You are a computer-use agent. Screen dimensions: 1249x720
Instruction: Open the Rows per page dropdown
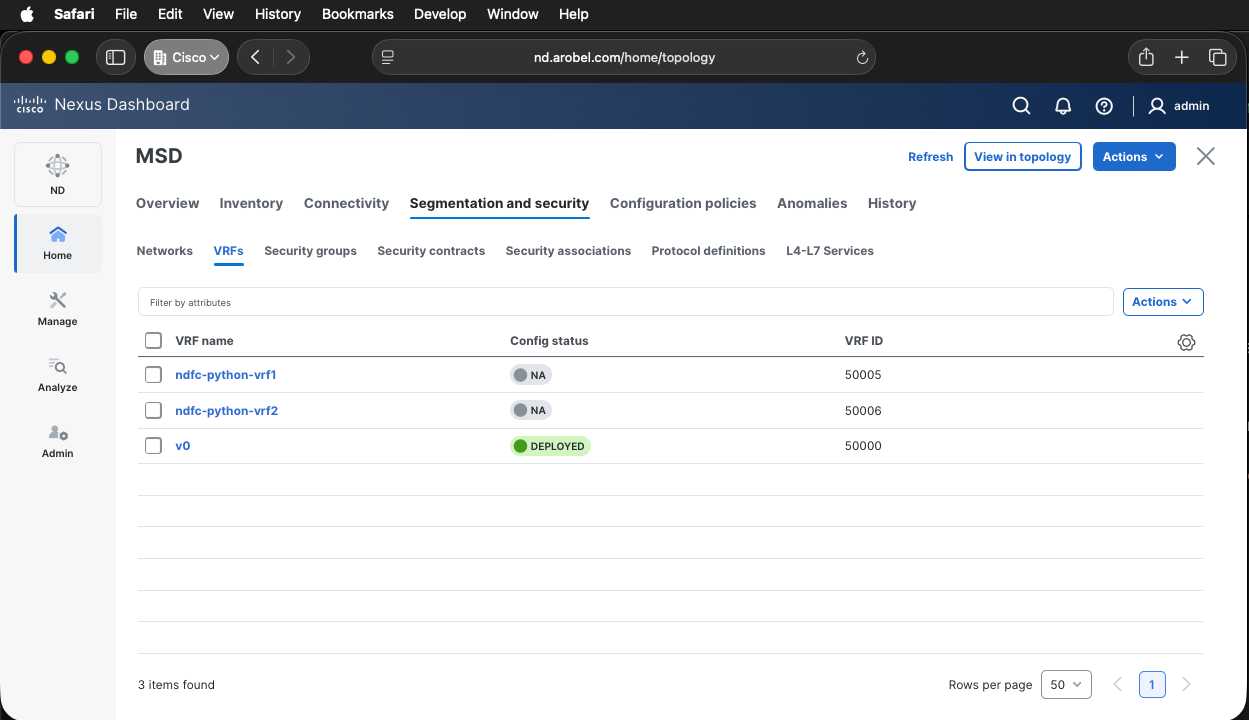coord(1065,685)
